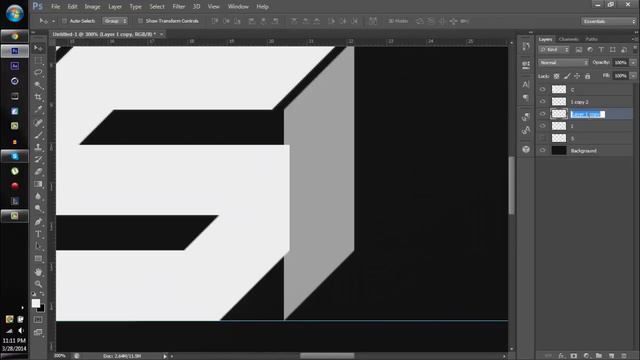Select the Move tool
The image size is (640, 360).
click(x=38, y=48)
